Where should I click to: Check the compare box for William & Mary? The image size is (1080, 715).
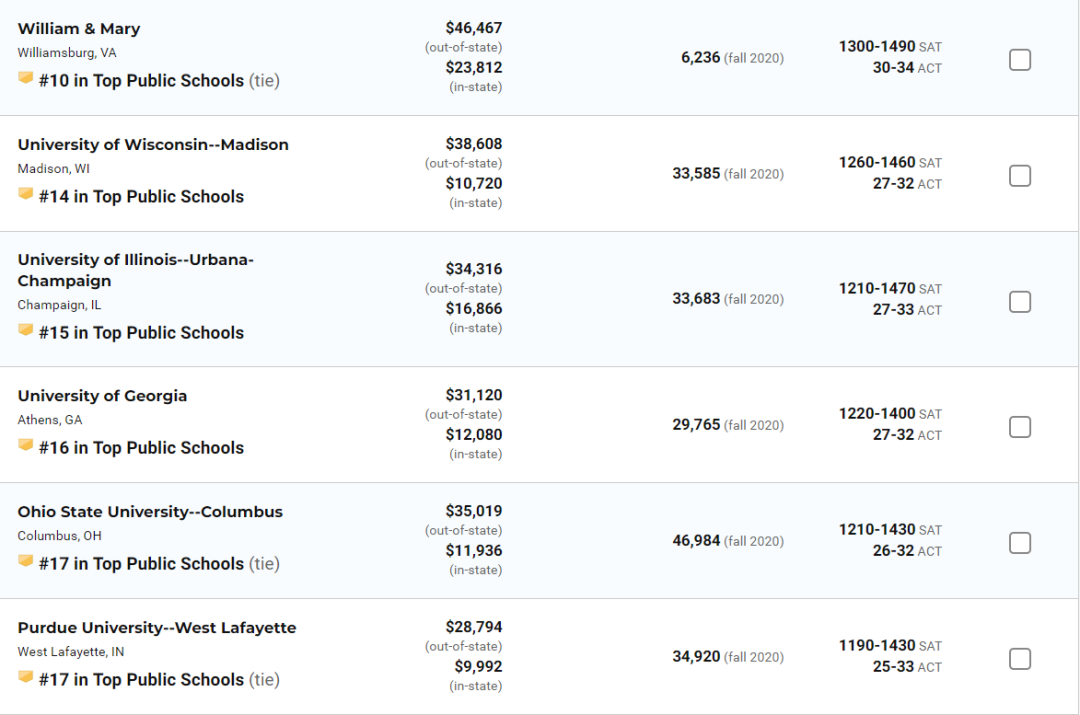[x=1019, y=60]
